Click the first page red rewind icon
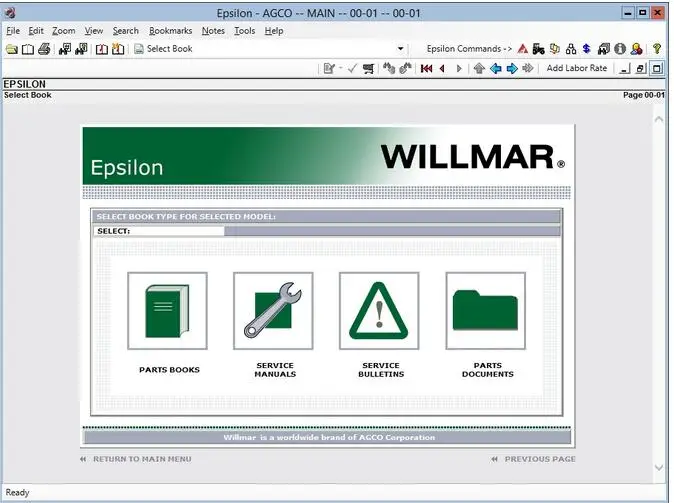 426,68
